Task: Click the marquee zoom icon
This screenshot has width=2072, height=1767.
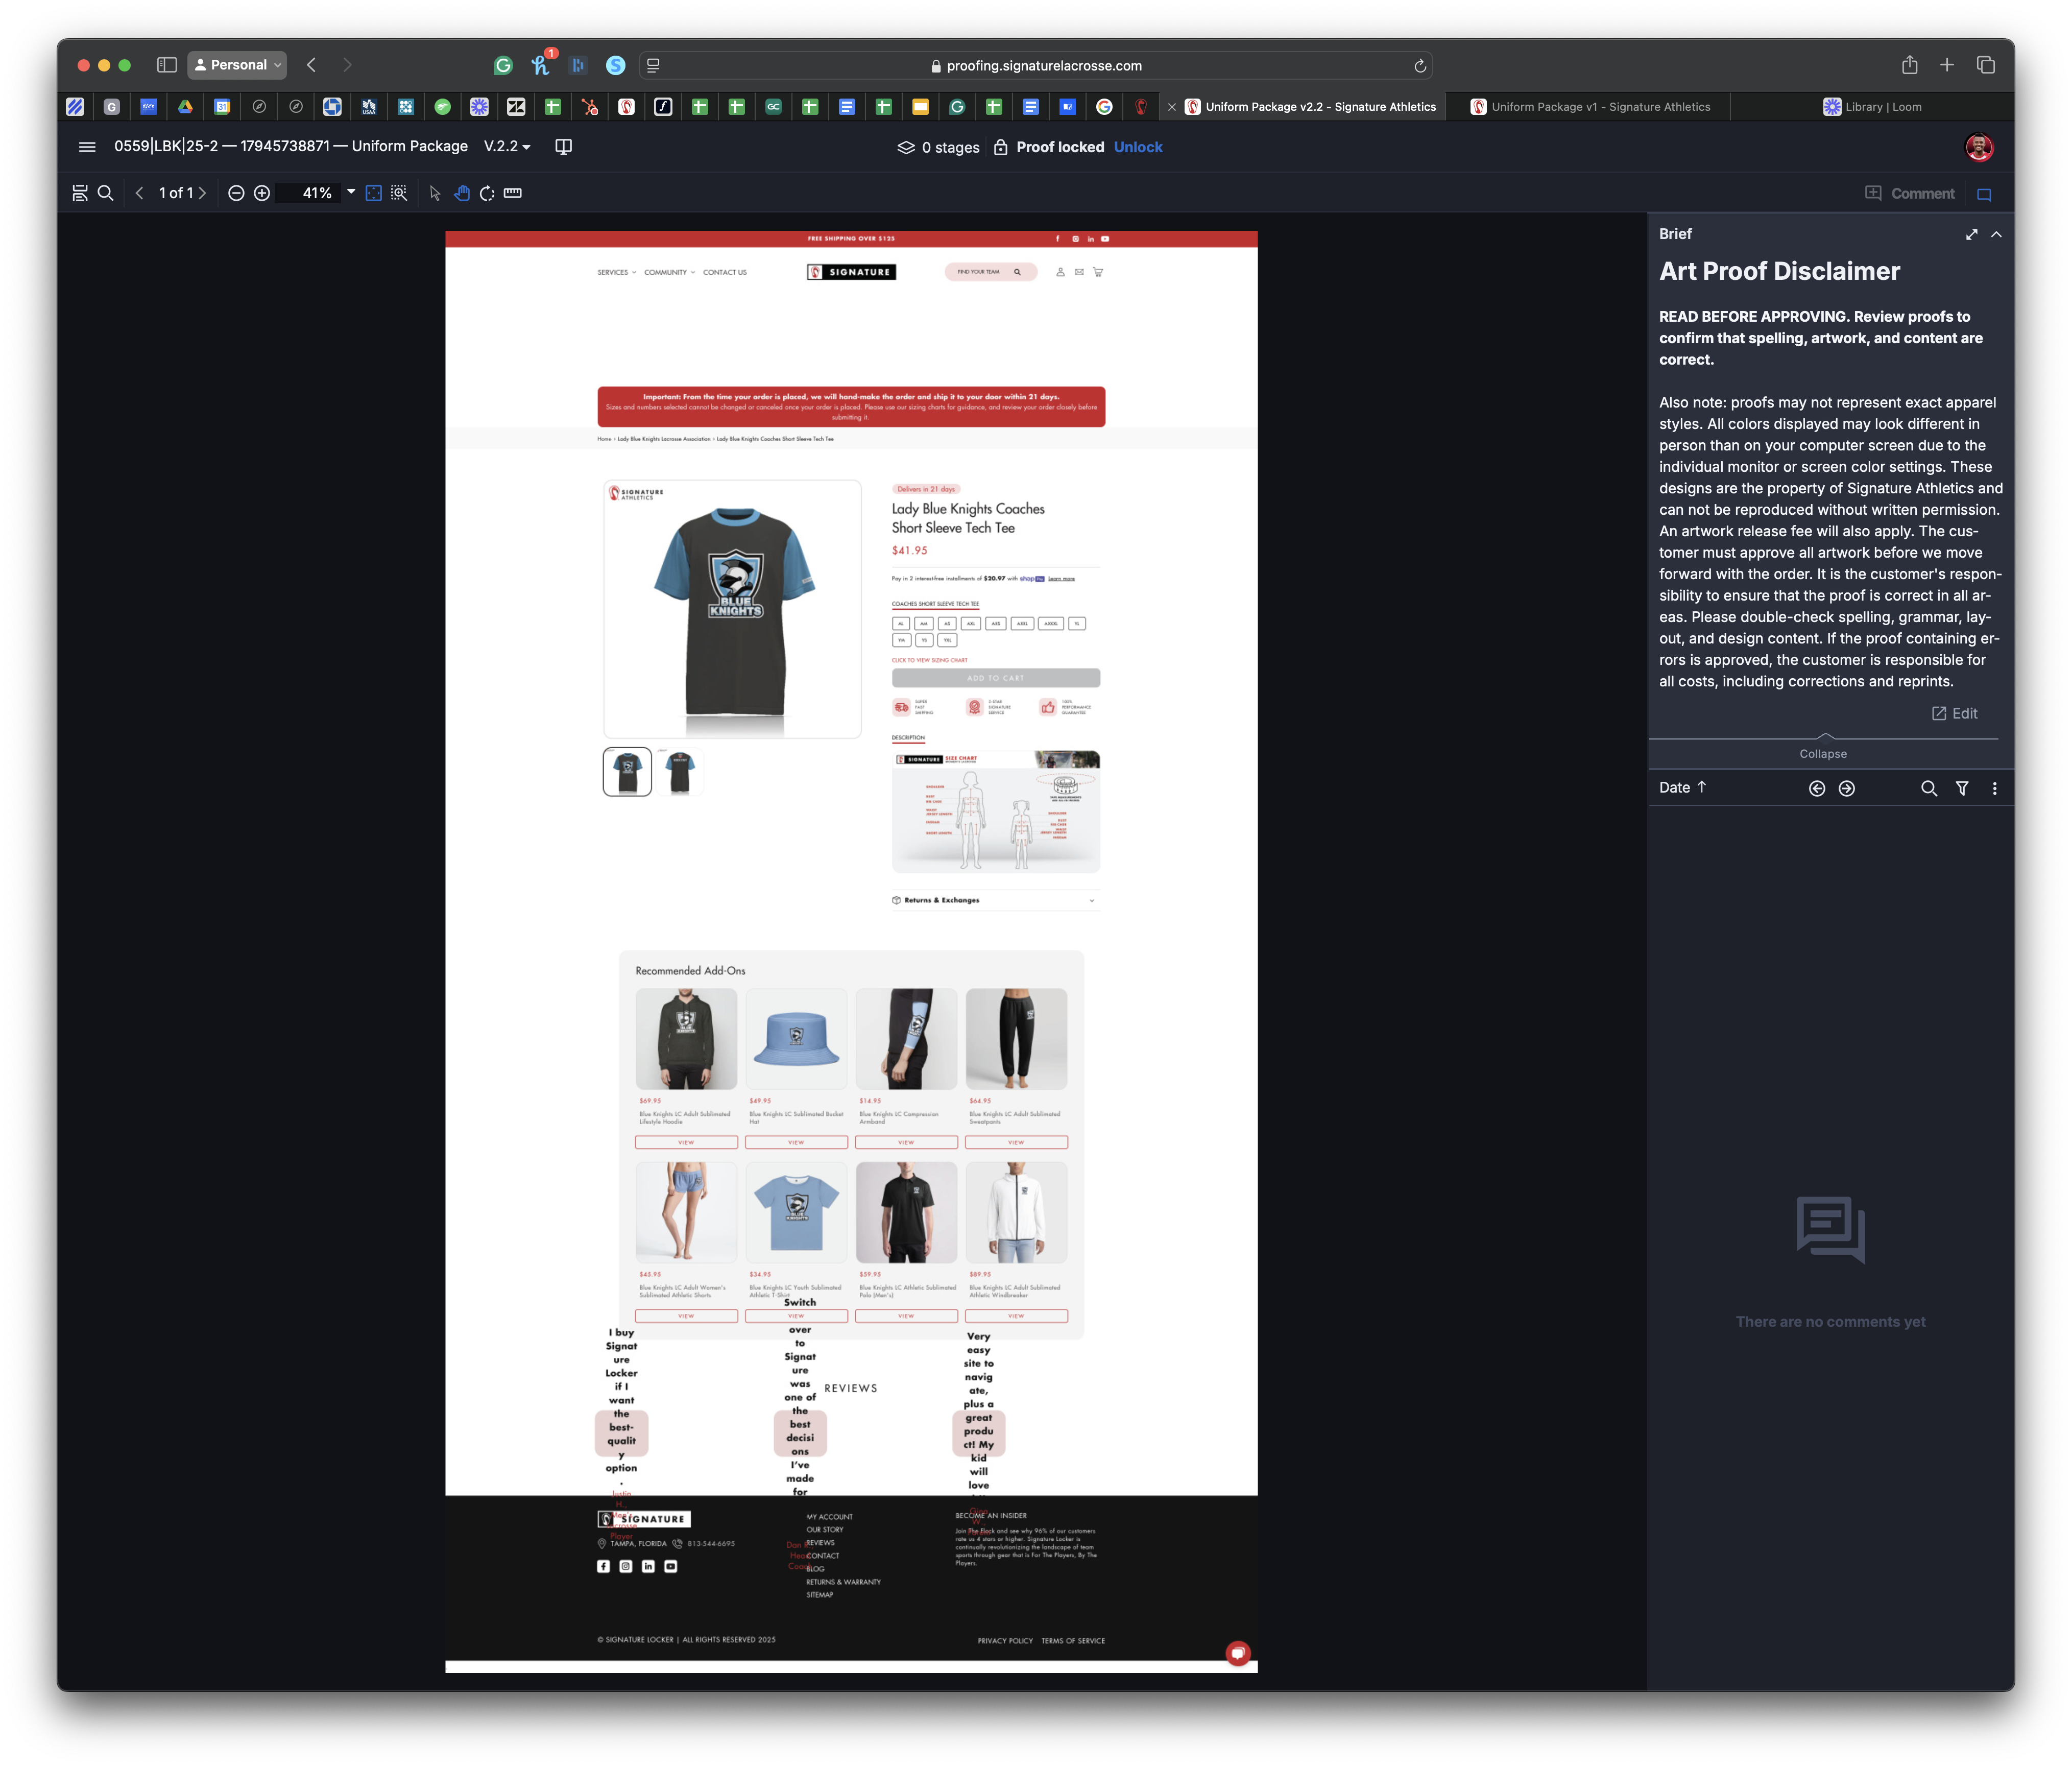Action: (x=399, y=193)
